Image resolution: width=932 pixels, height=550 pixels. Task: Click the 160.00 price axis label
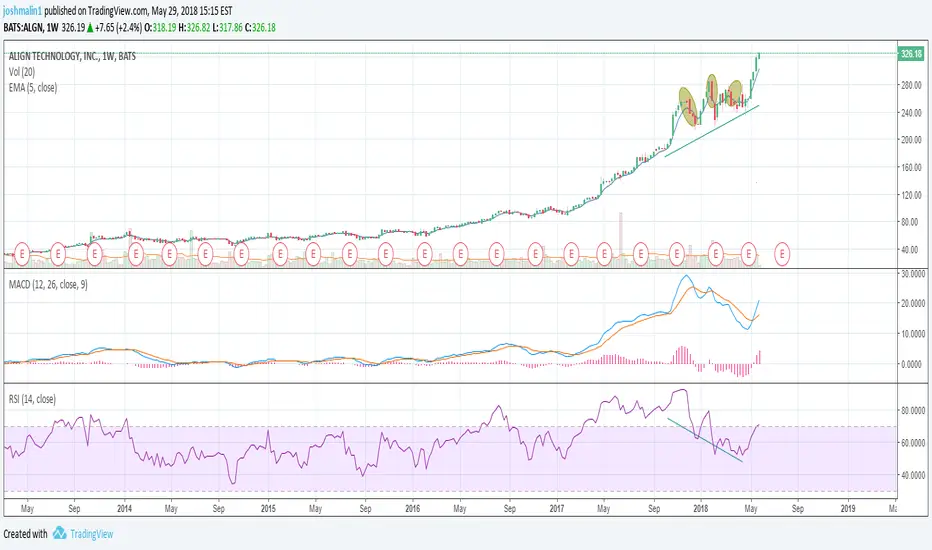click(911, 167)
